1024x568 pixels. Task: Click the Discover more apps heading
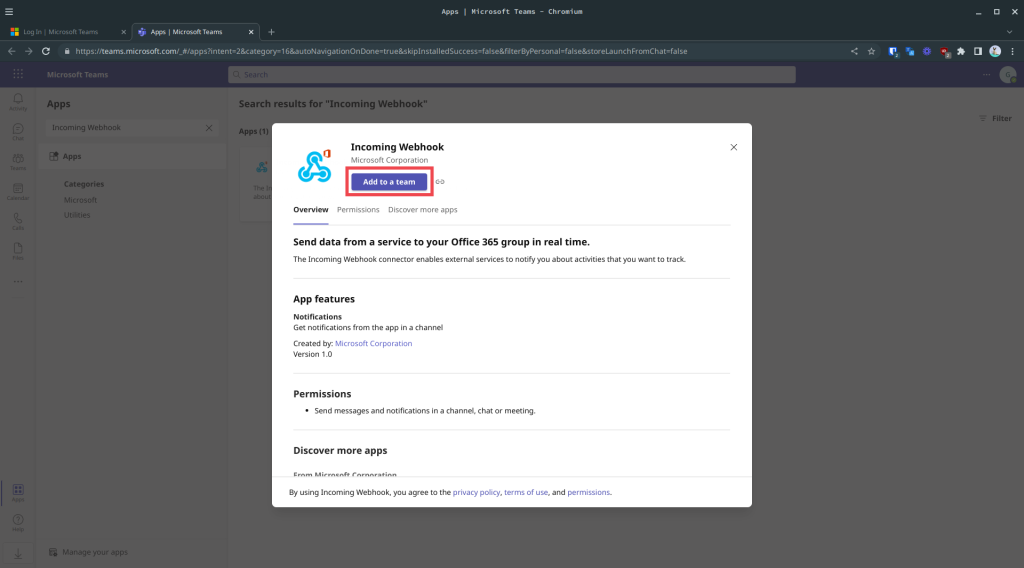click(x=340, y=450)
